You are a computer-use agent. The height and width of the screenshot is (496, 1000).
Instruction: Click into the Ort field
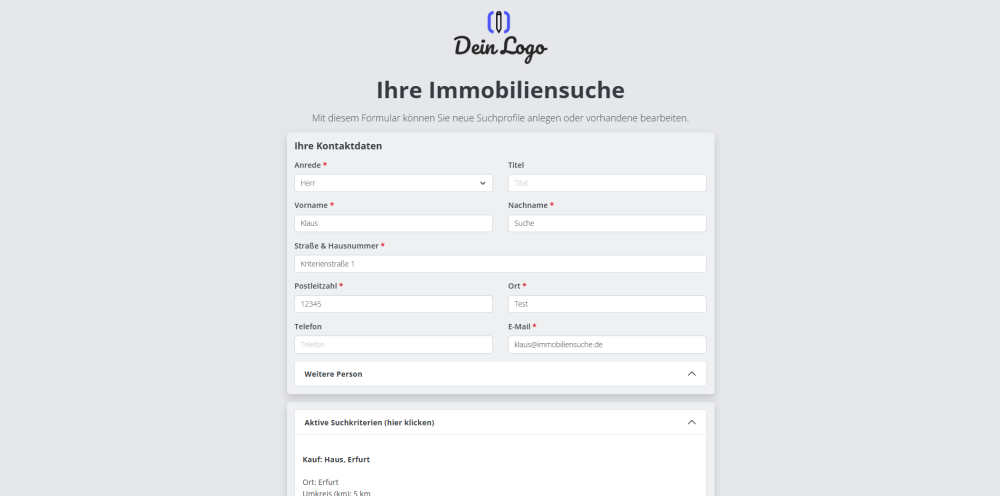pyautogui.click(x=606, y=304)
